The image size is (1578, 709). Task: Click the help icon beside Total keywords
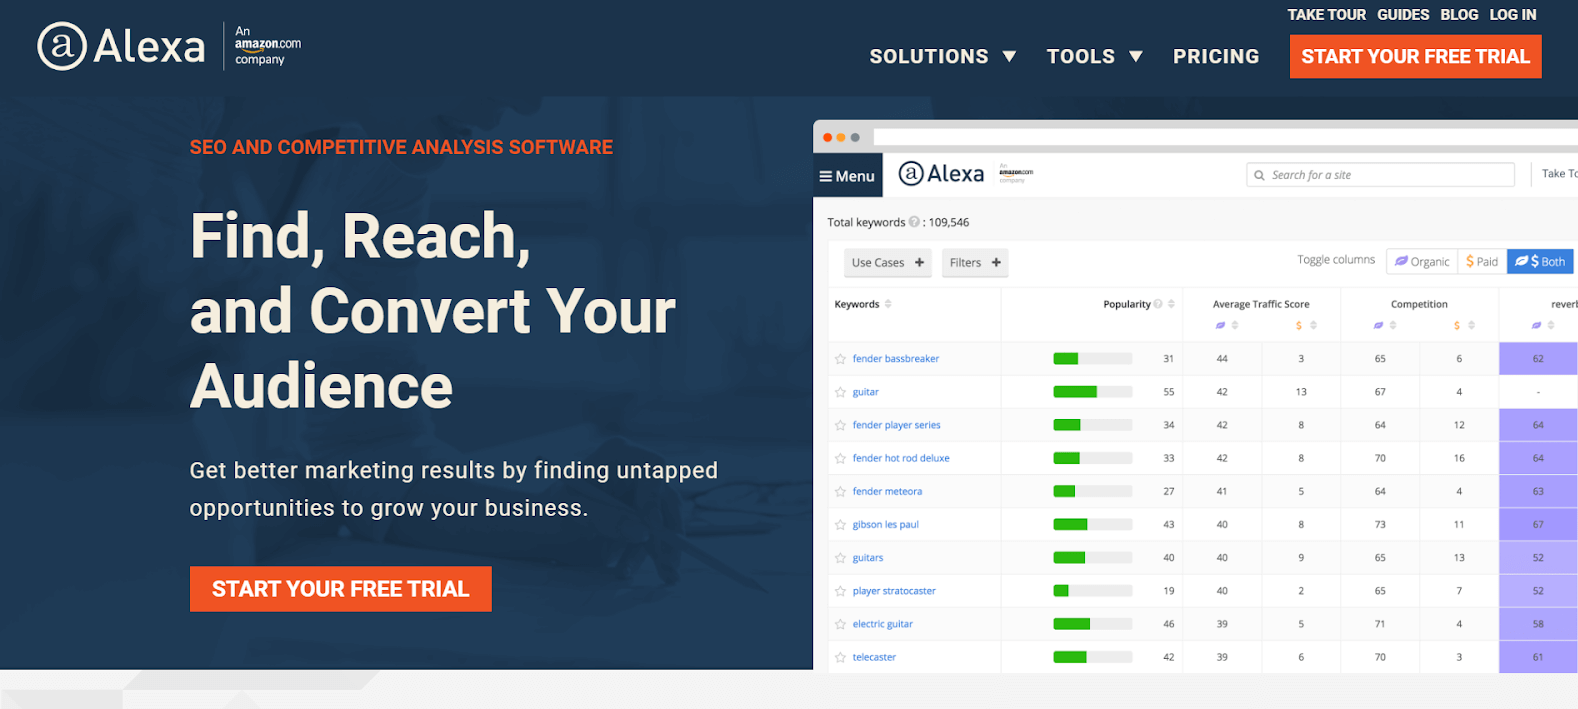pyautogui.click(x=914, y=222)
